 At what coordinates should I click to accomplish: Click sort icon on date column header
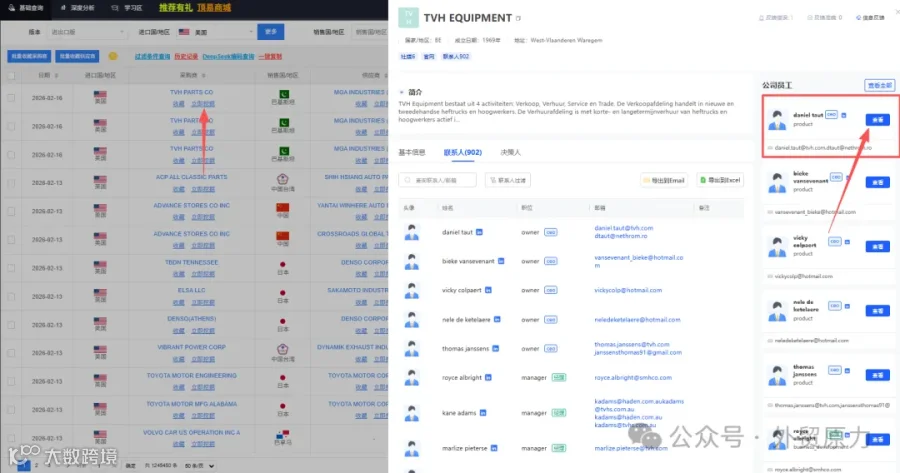point(56,75)
